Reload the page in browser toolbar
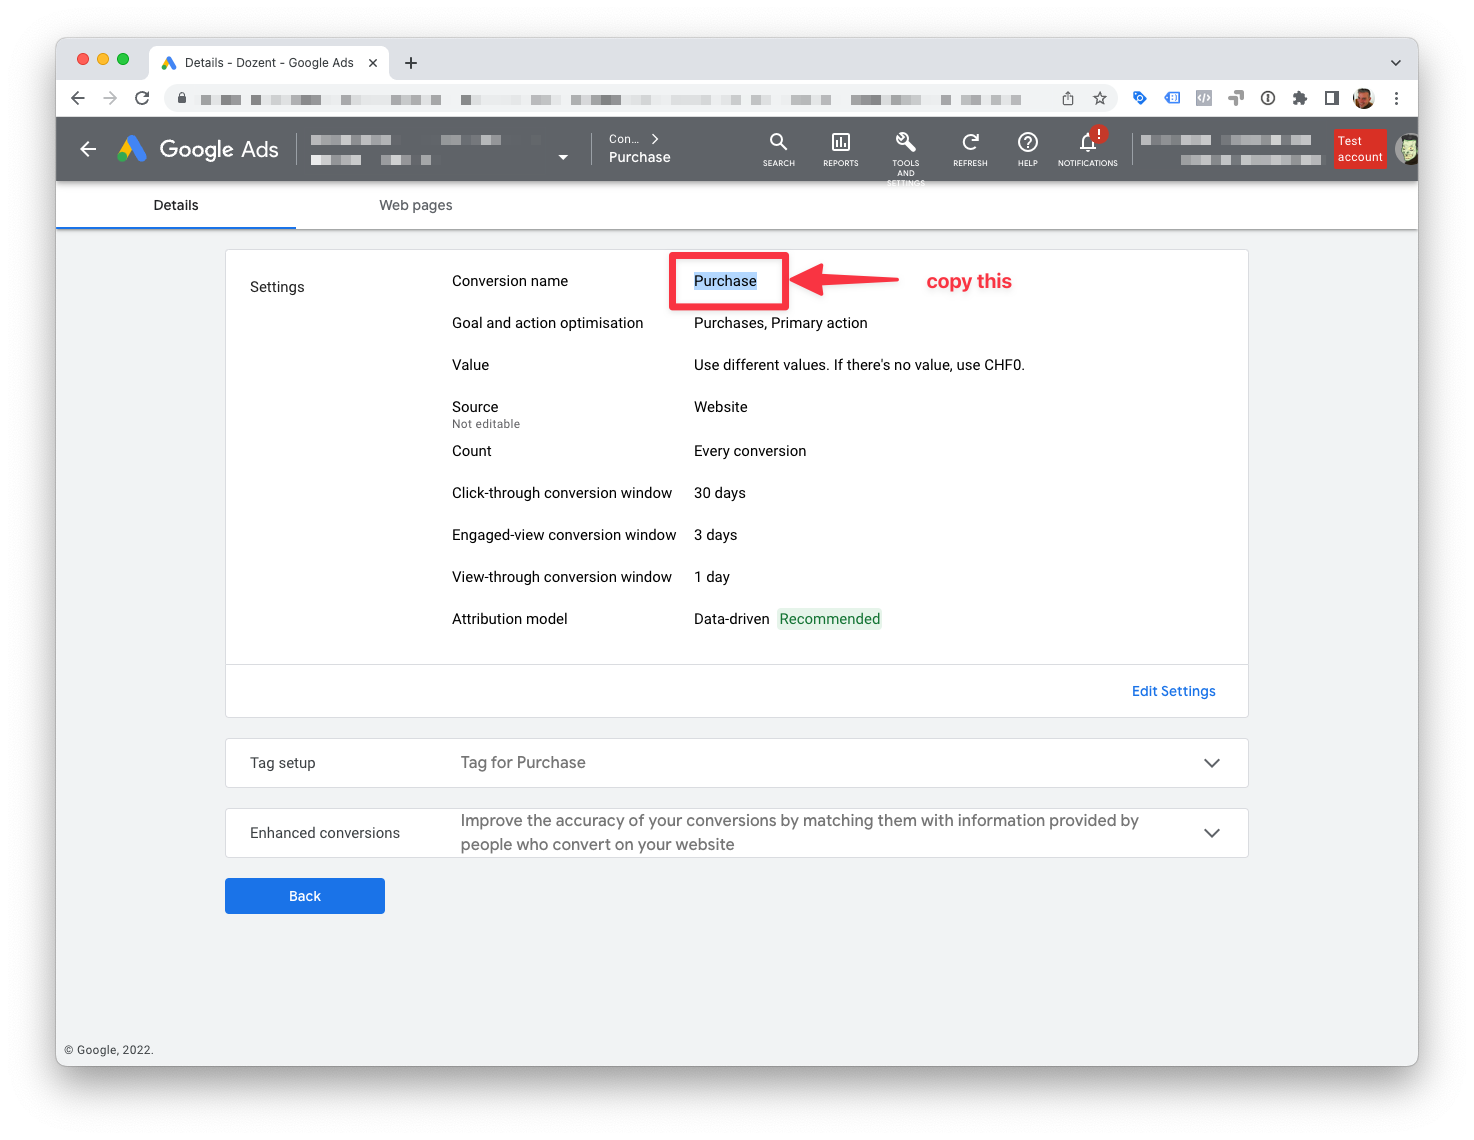1474x1140 pixels. (x=142, y=98)
